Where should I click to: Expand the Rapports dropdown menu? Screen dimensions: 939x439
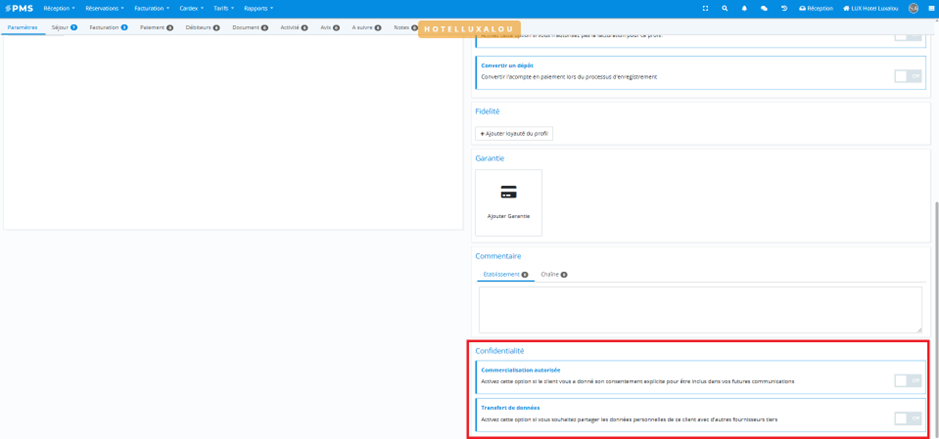click(x=258, y=8)
